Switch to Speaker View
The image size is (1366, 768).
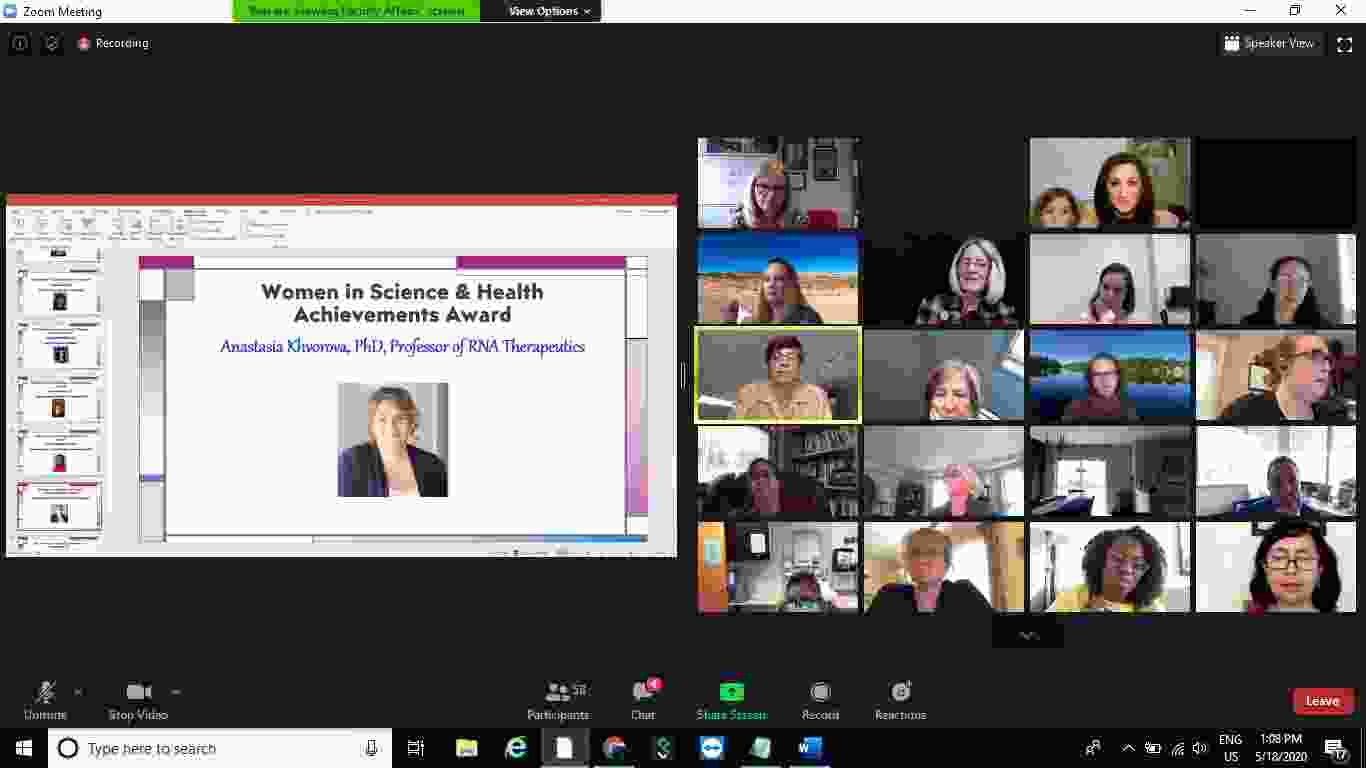[x=1269, y=44]
